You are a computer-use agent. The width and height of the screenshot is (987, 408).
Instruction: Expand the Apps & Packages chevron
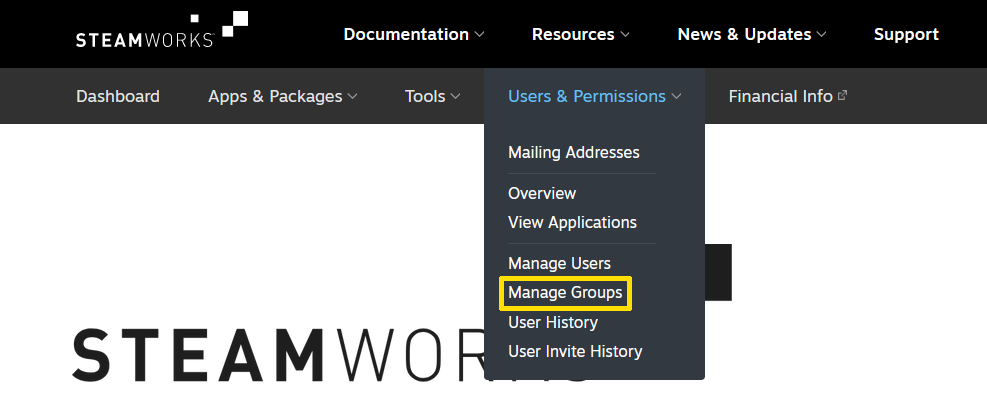352,96
